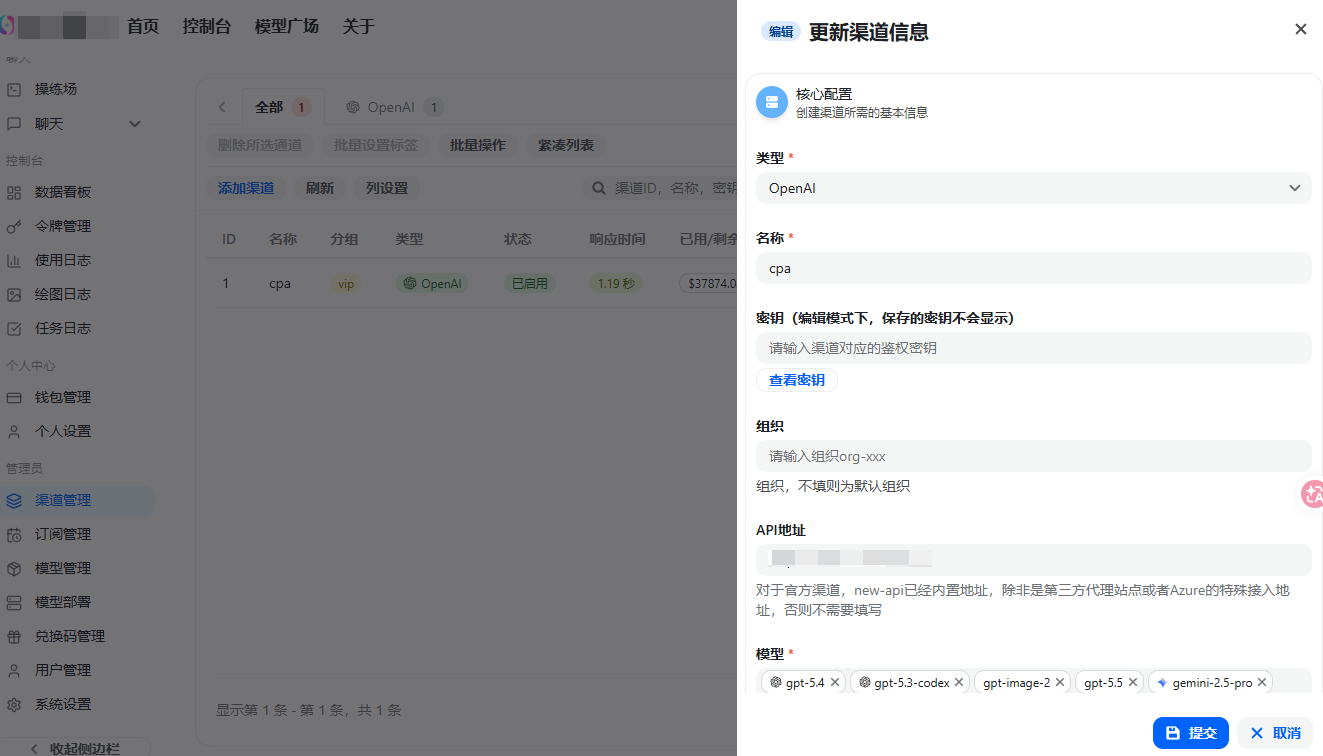This screenshot has height=756, width=1323.
Task: Click the site logo at top left
Action: point(6,26)
